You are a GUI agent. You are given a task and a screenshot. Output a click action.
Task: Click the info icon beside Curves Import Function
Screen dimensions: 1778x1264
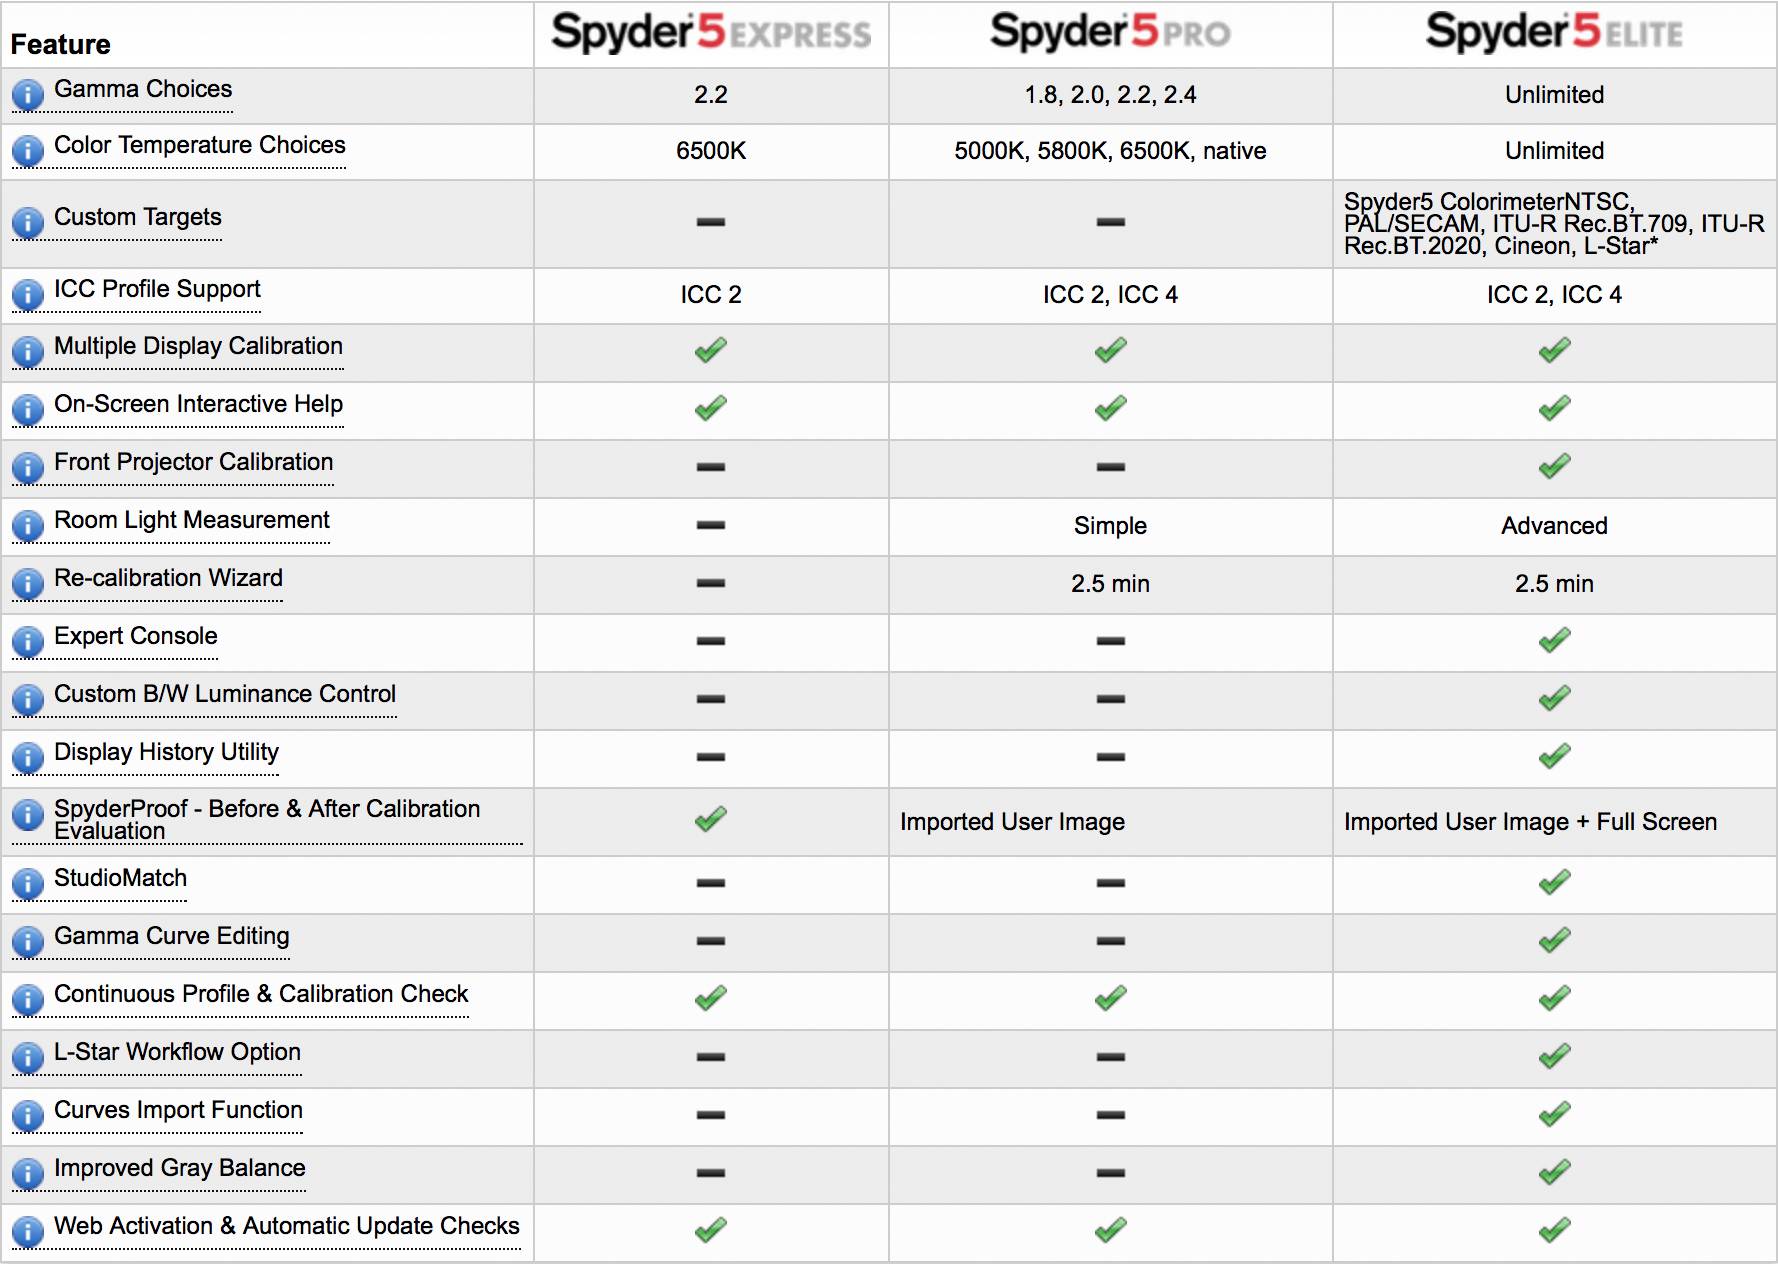pyautogui.click(x=27, y=1115)
